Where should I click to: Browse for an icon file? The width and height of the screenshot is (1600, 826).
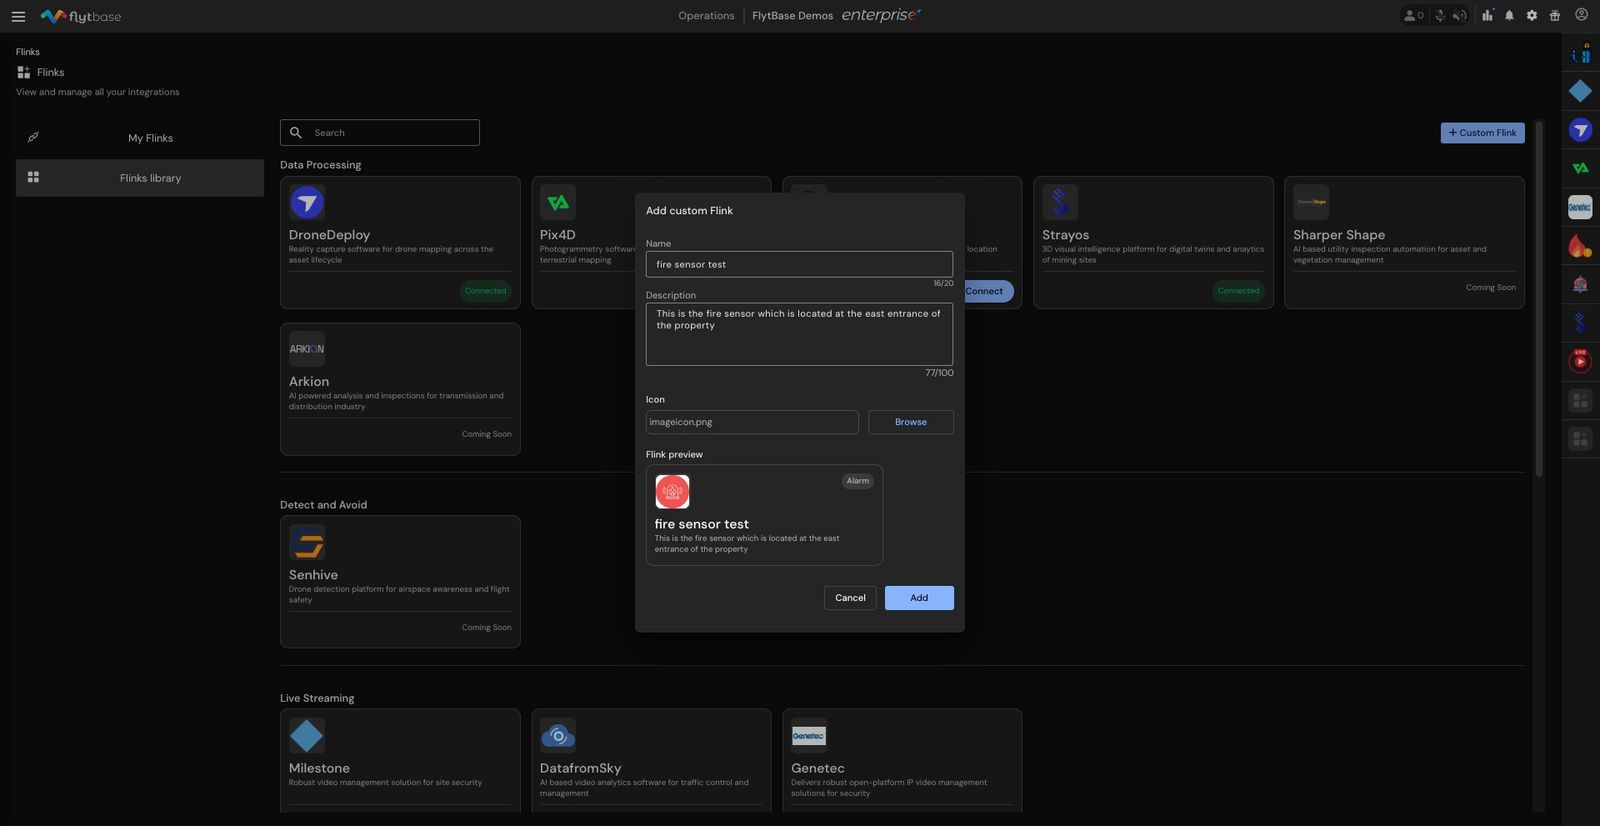click(x=911, y=422)
